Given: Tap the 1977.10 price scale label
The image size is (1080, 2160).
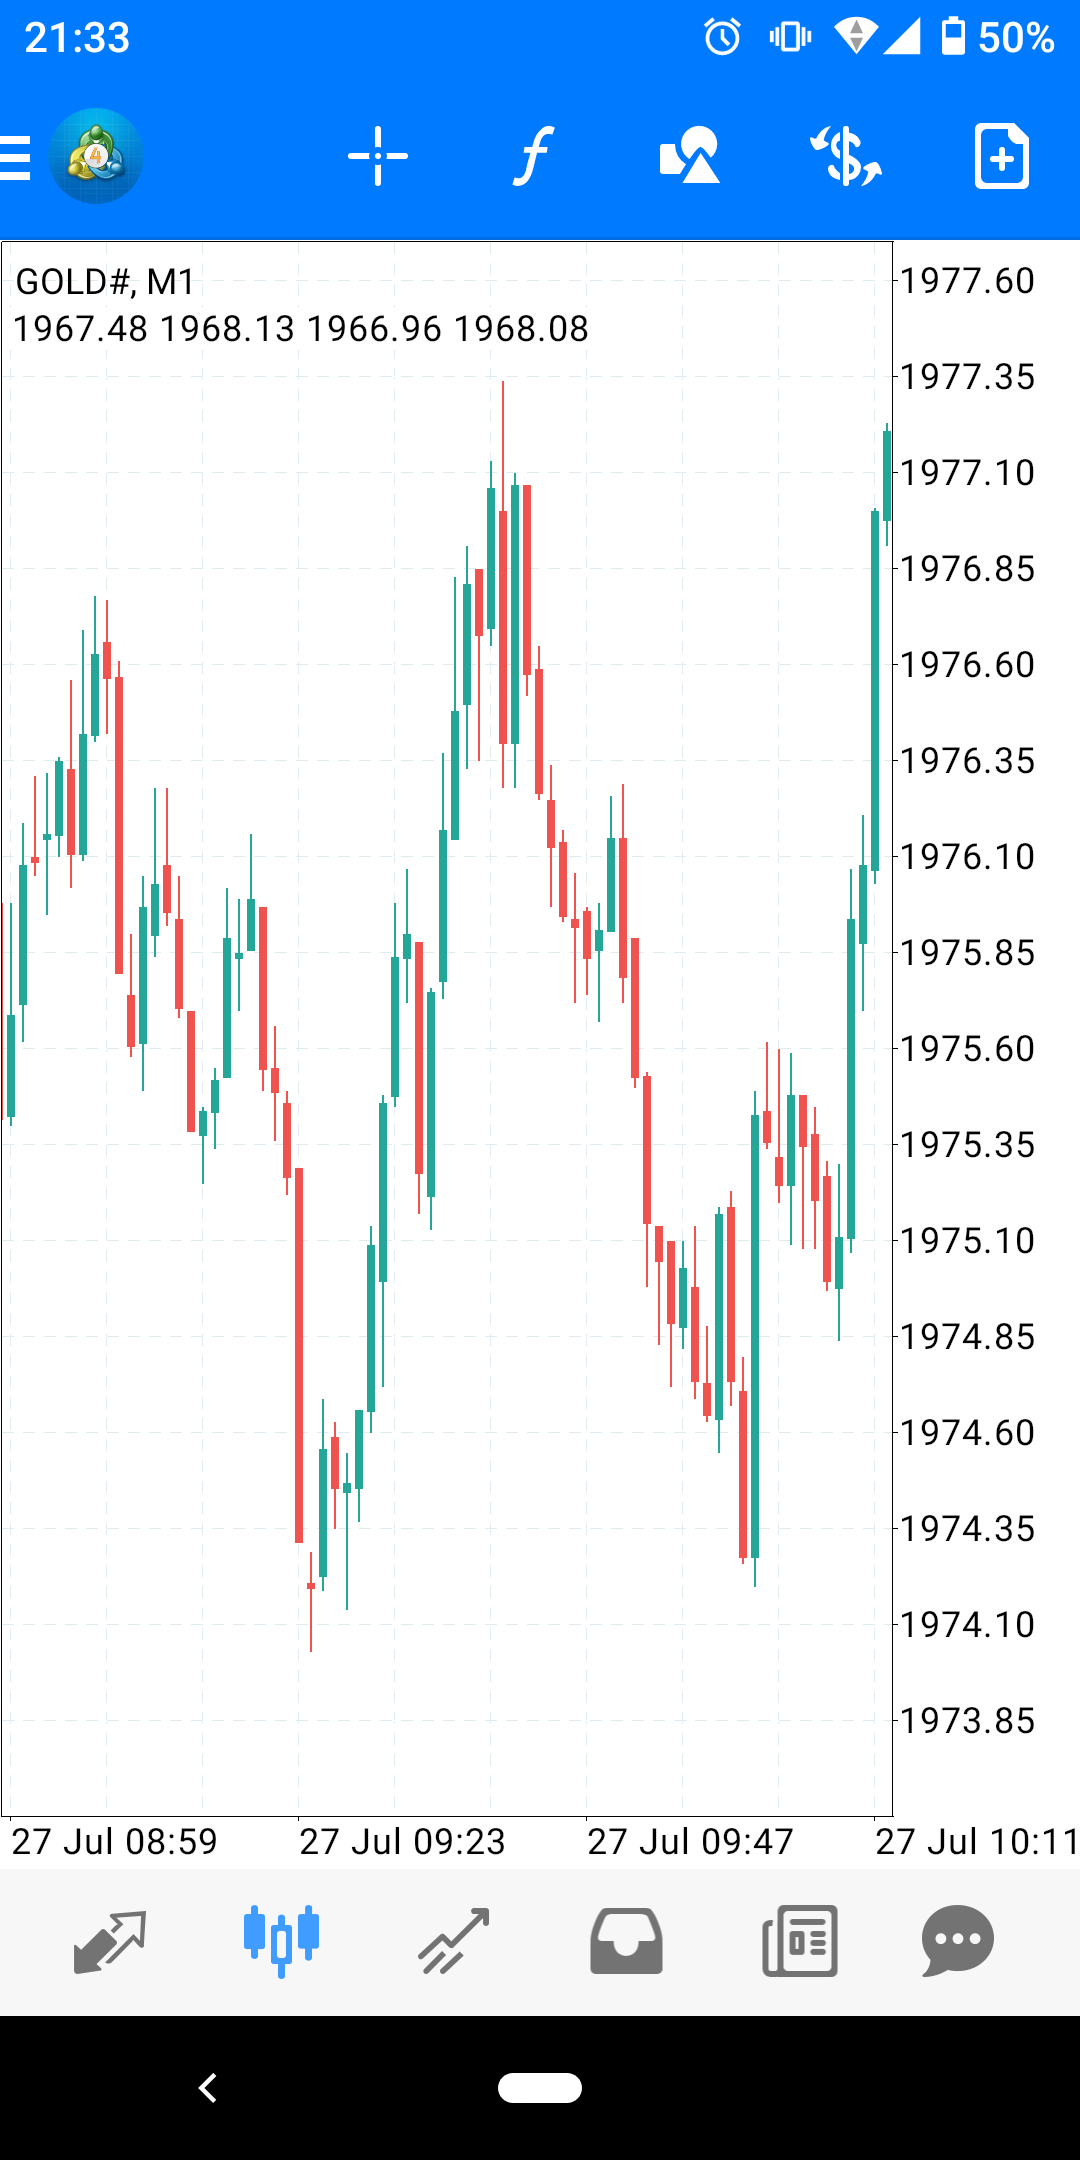Looking at the screenshot, I should [967, 473].
